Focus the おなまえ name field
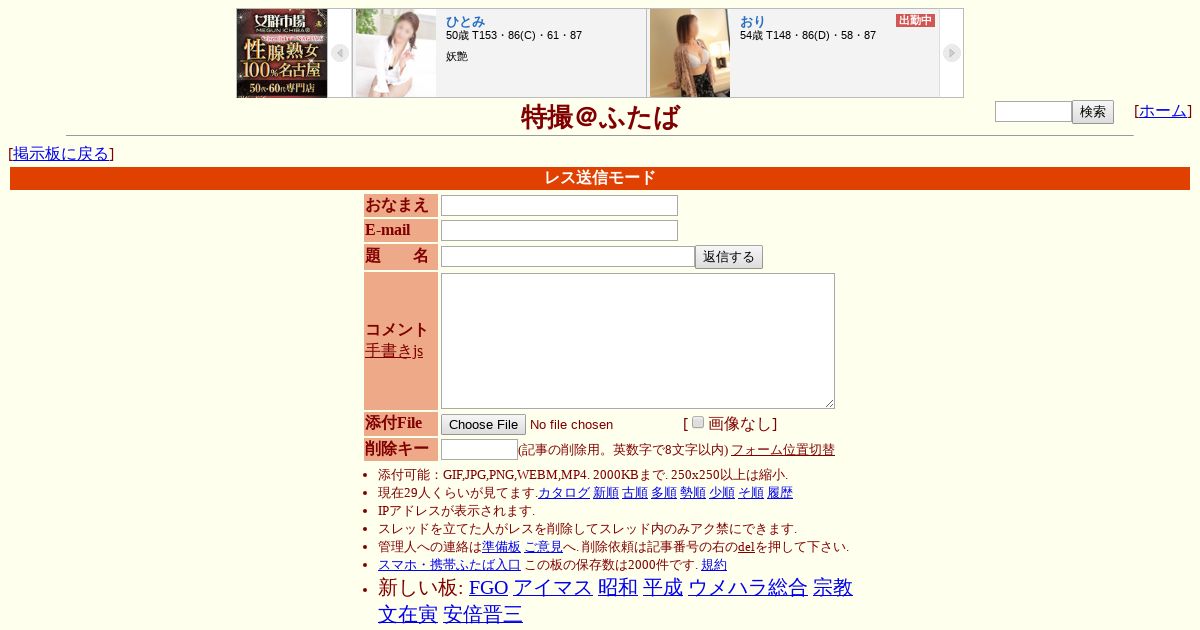The image size is (1200, 630). [x=559, y=205]
